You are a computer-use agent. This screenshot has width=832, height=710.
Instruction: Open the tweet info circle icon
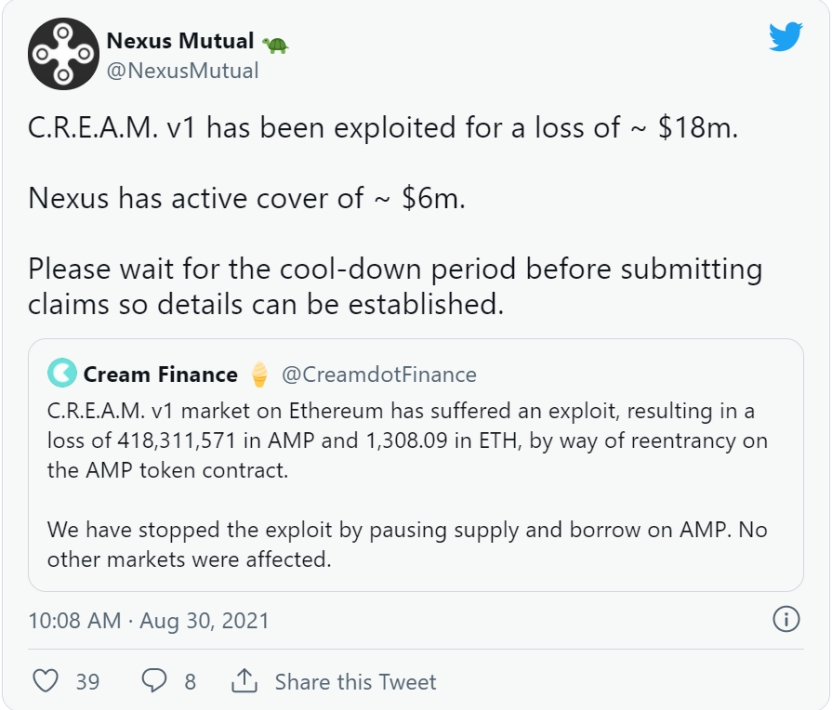787,619
